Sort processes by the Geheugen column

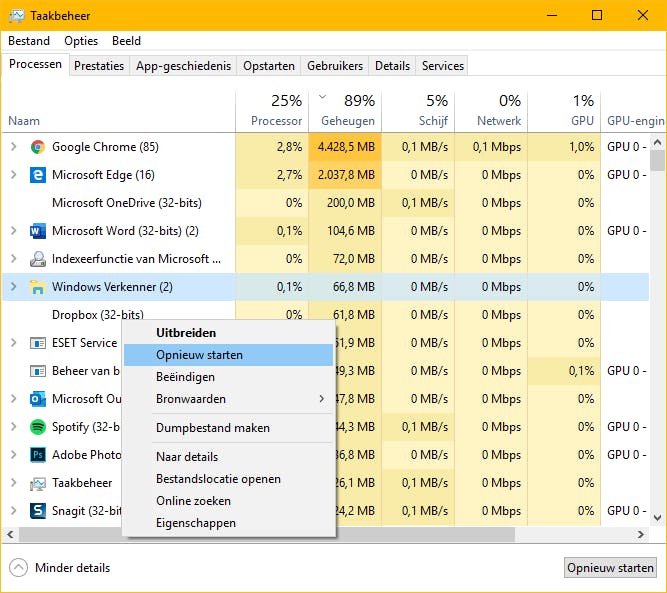click(x=345, y=120)
